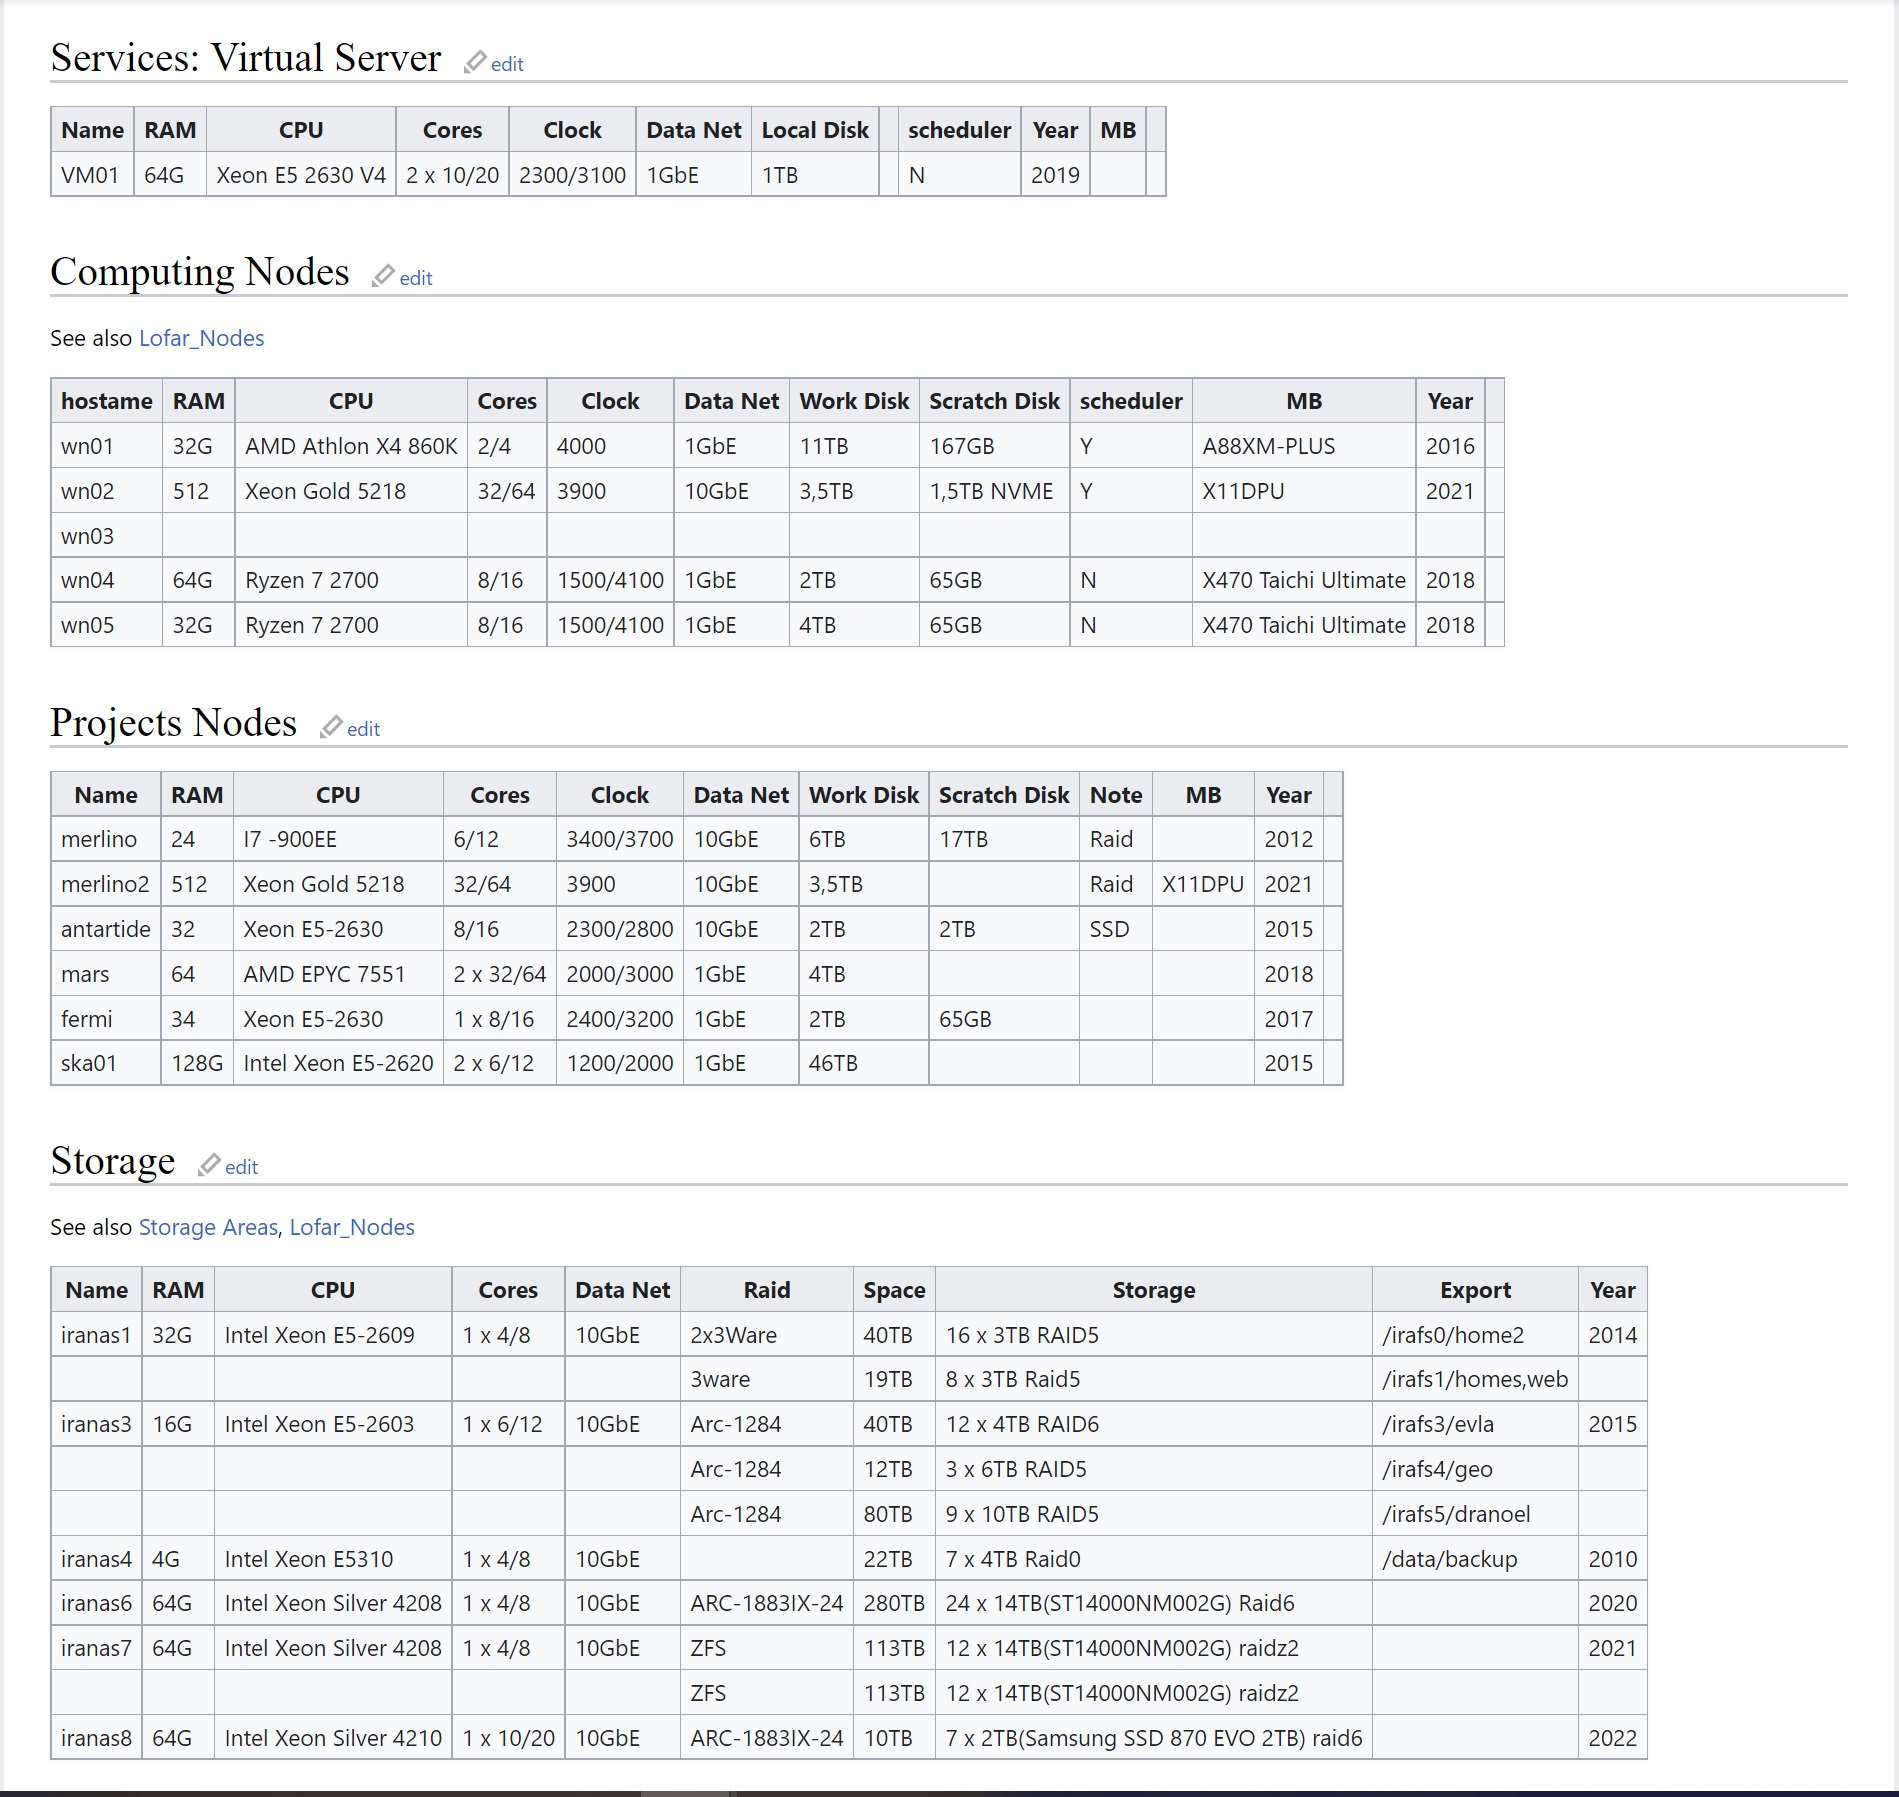Click the iranas8 storage name cell
The width and height of the screenshot is (1899, 1797).
(x=96, y=1738)
